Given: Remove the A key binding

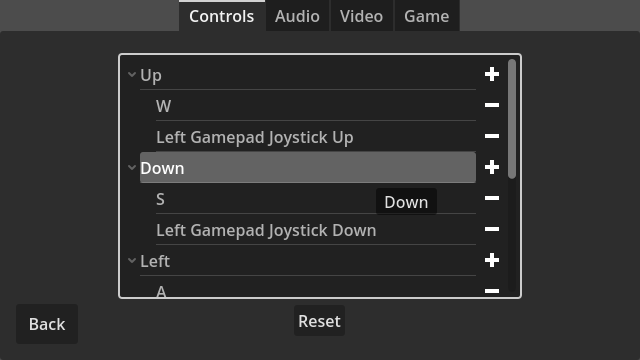Looking at the screenshot, I should [492, 291].
